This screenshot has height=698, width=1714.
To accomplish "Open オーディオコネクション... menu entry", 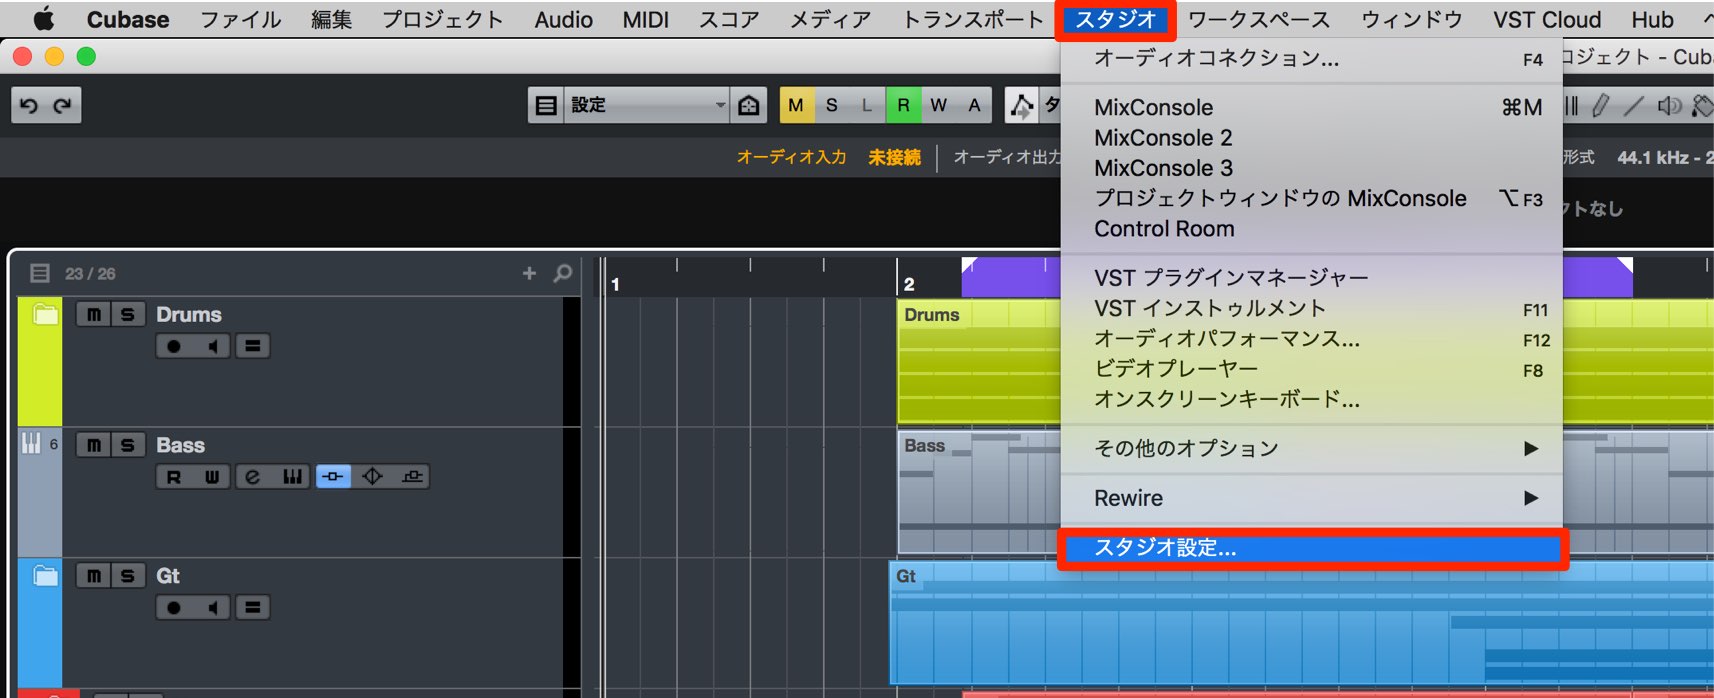I will point(1312,58).
